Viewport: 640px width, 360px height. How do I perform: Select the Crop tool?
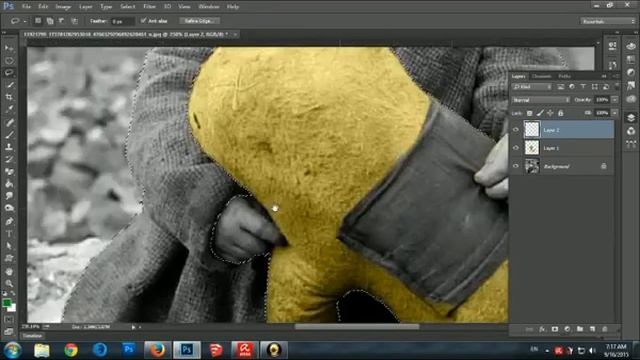(x=9, y=97)
